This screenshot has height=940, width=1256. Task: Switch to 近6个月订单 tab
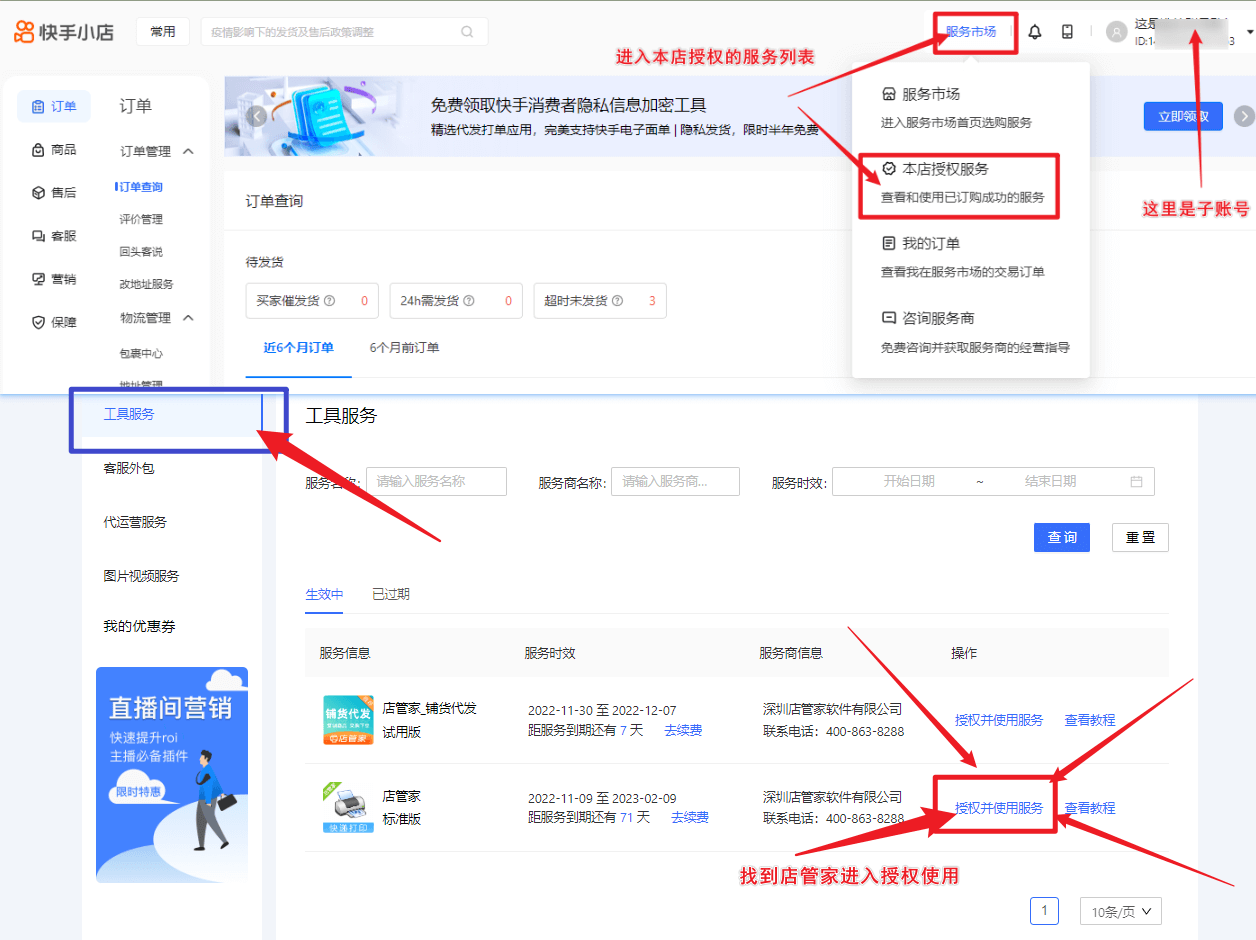298,348
